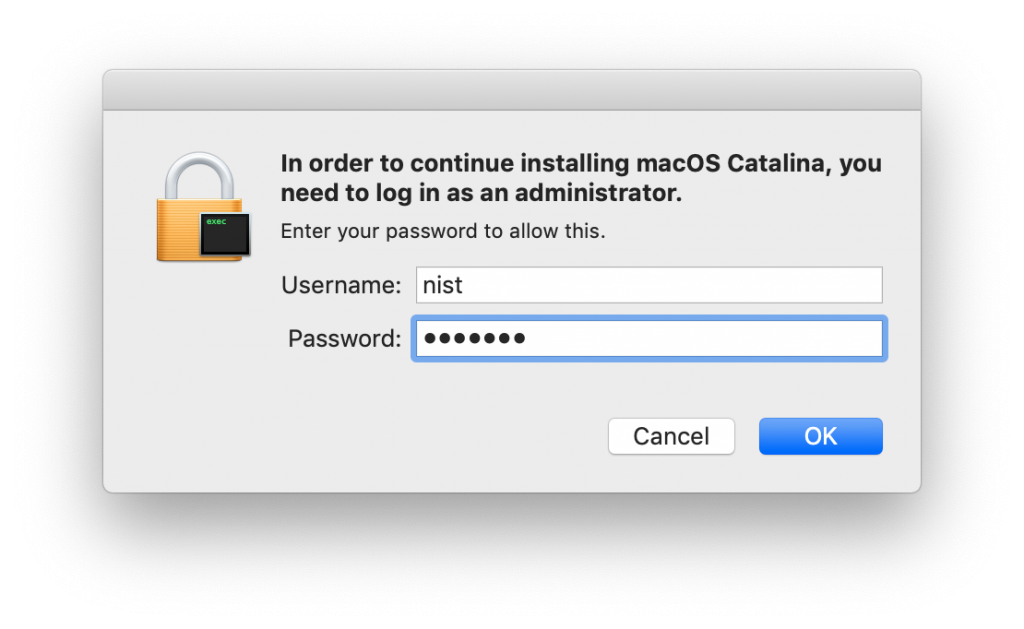Click empty space right of 'nist' in Username field
Screen dimensions: 1024x629
pyautogui.click(x=700, y=285)
